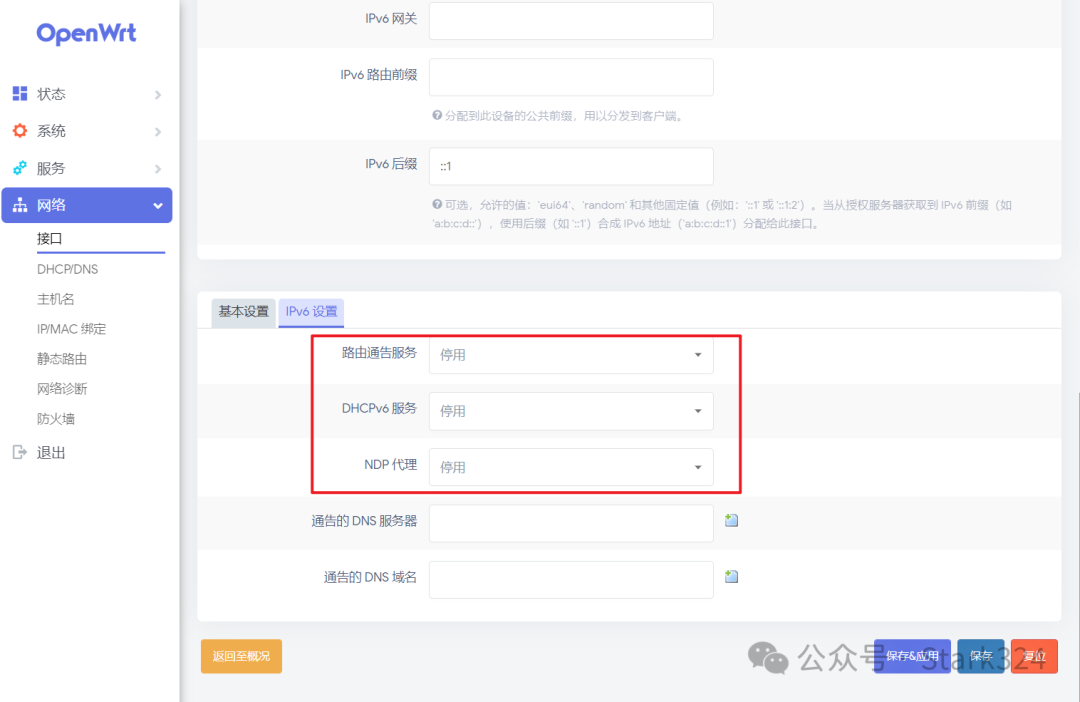The width and height of the screenshot is (1080, 702).
Task: Click the add icon next to 通告的 DNS 服务器
Action: pos(731,519)
